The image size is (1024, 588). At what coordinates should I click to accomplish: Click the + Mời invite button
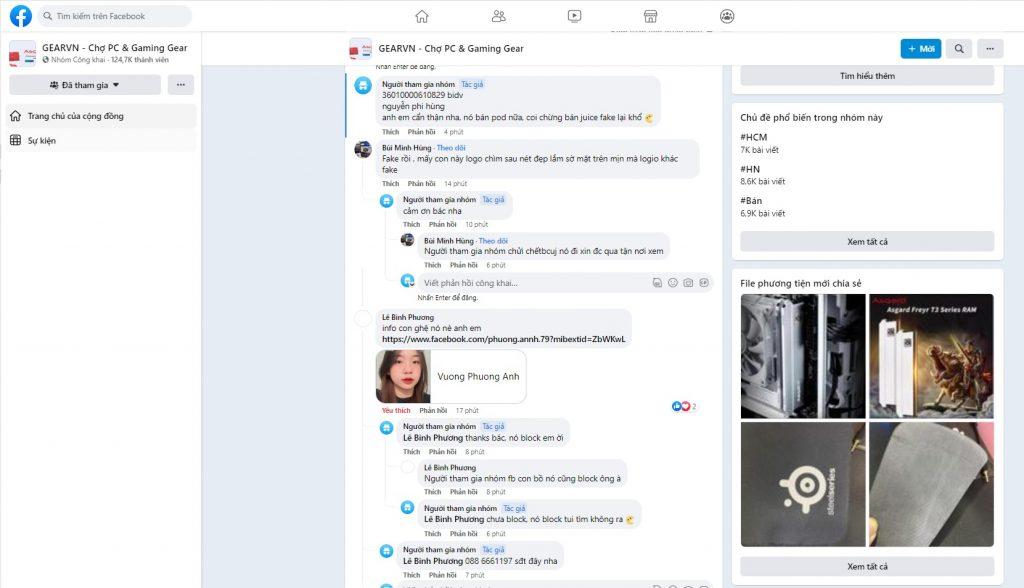point(920,48)
